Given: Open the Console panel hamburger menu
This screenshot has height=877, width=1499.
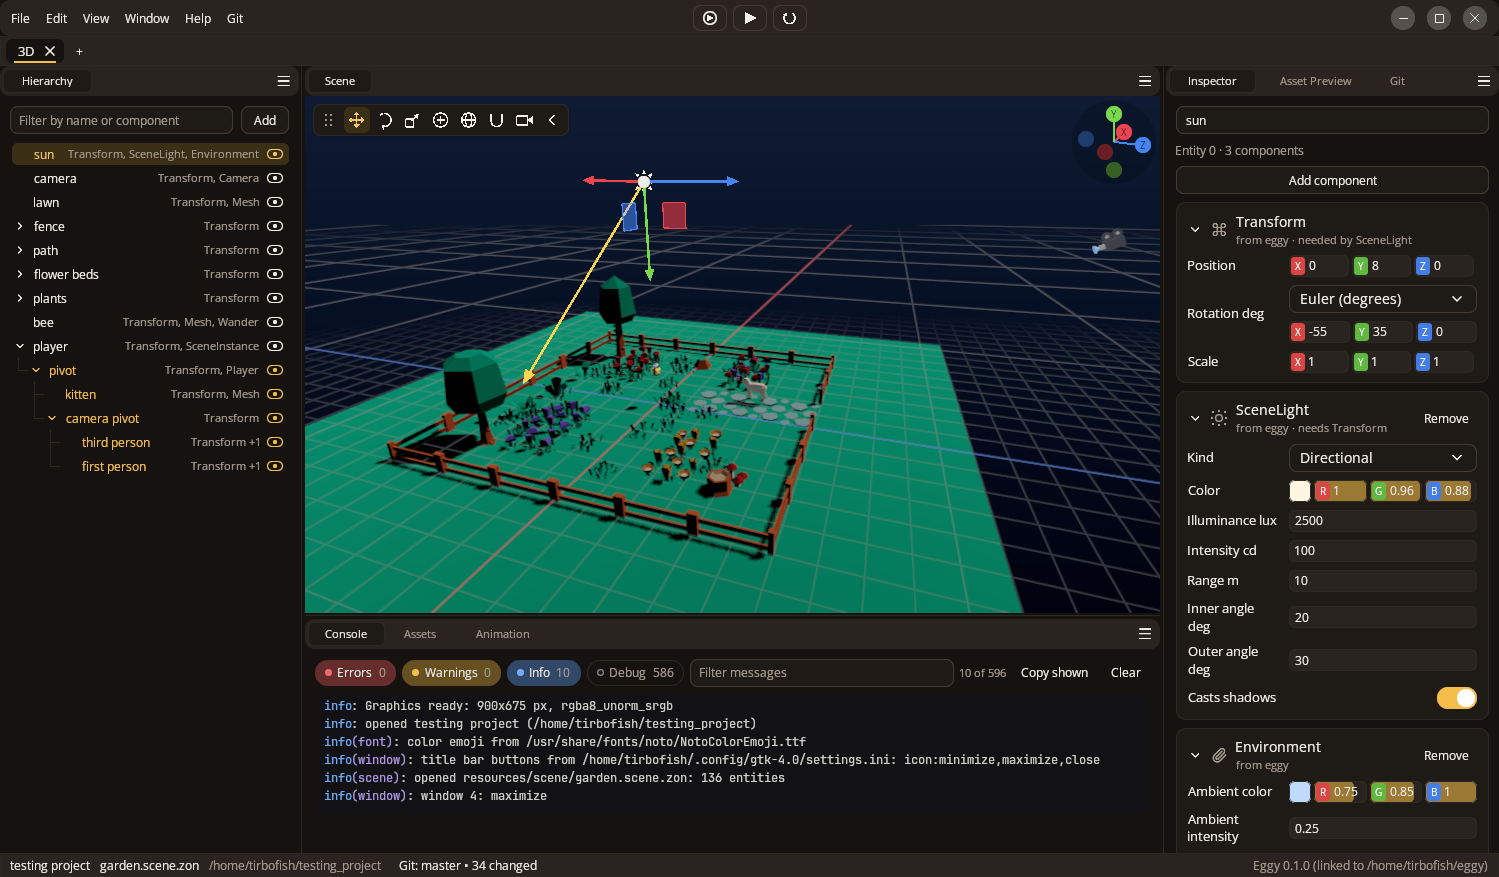Looking at the screenshot, I should coord(1145,634).
